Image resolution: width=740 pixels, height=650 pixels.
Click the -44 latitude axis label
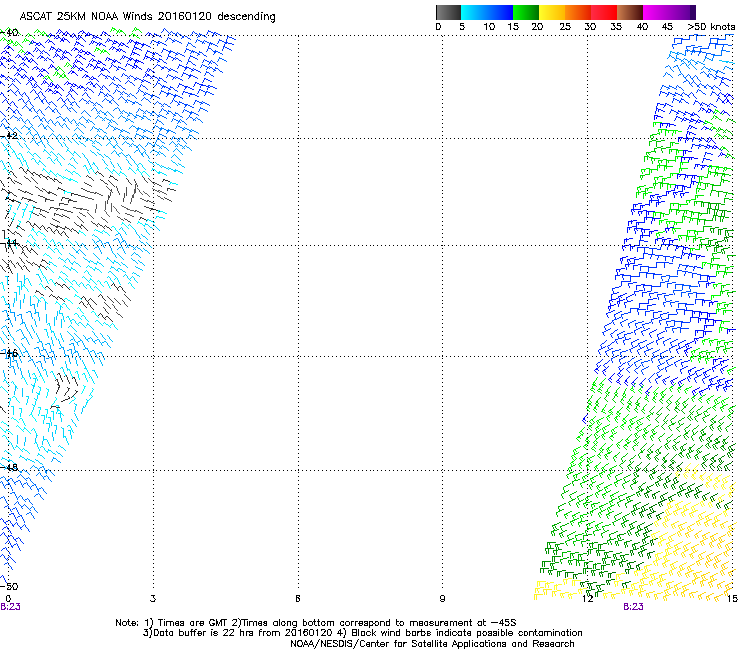9,243
